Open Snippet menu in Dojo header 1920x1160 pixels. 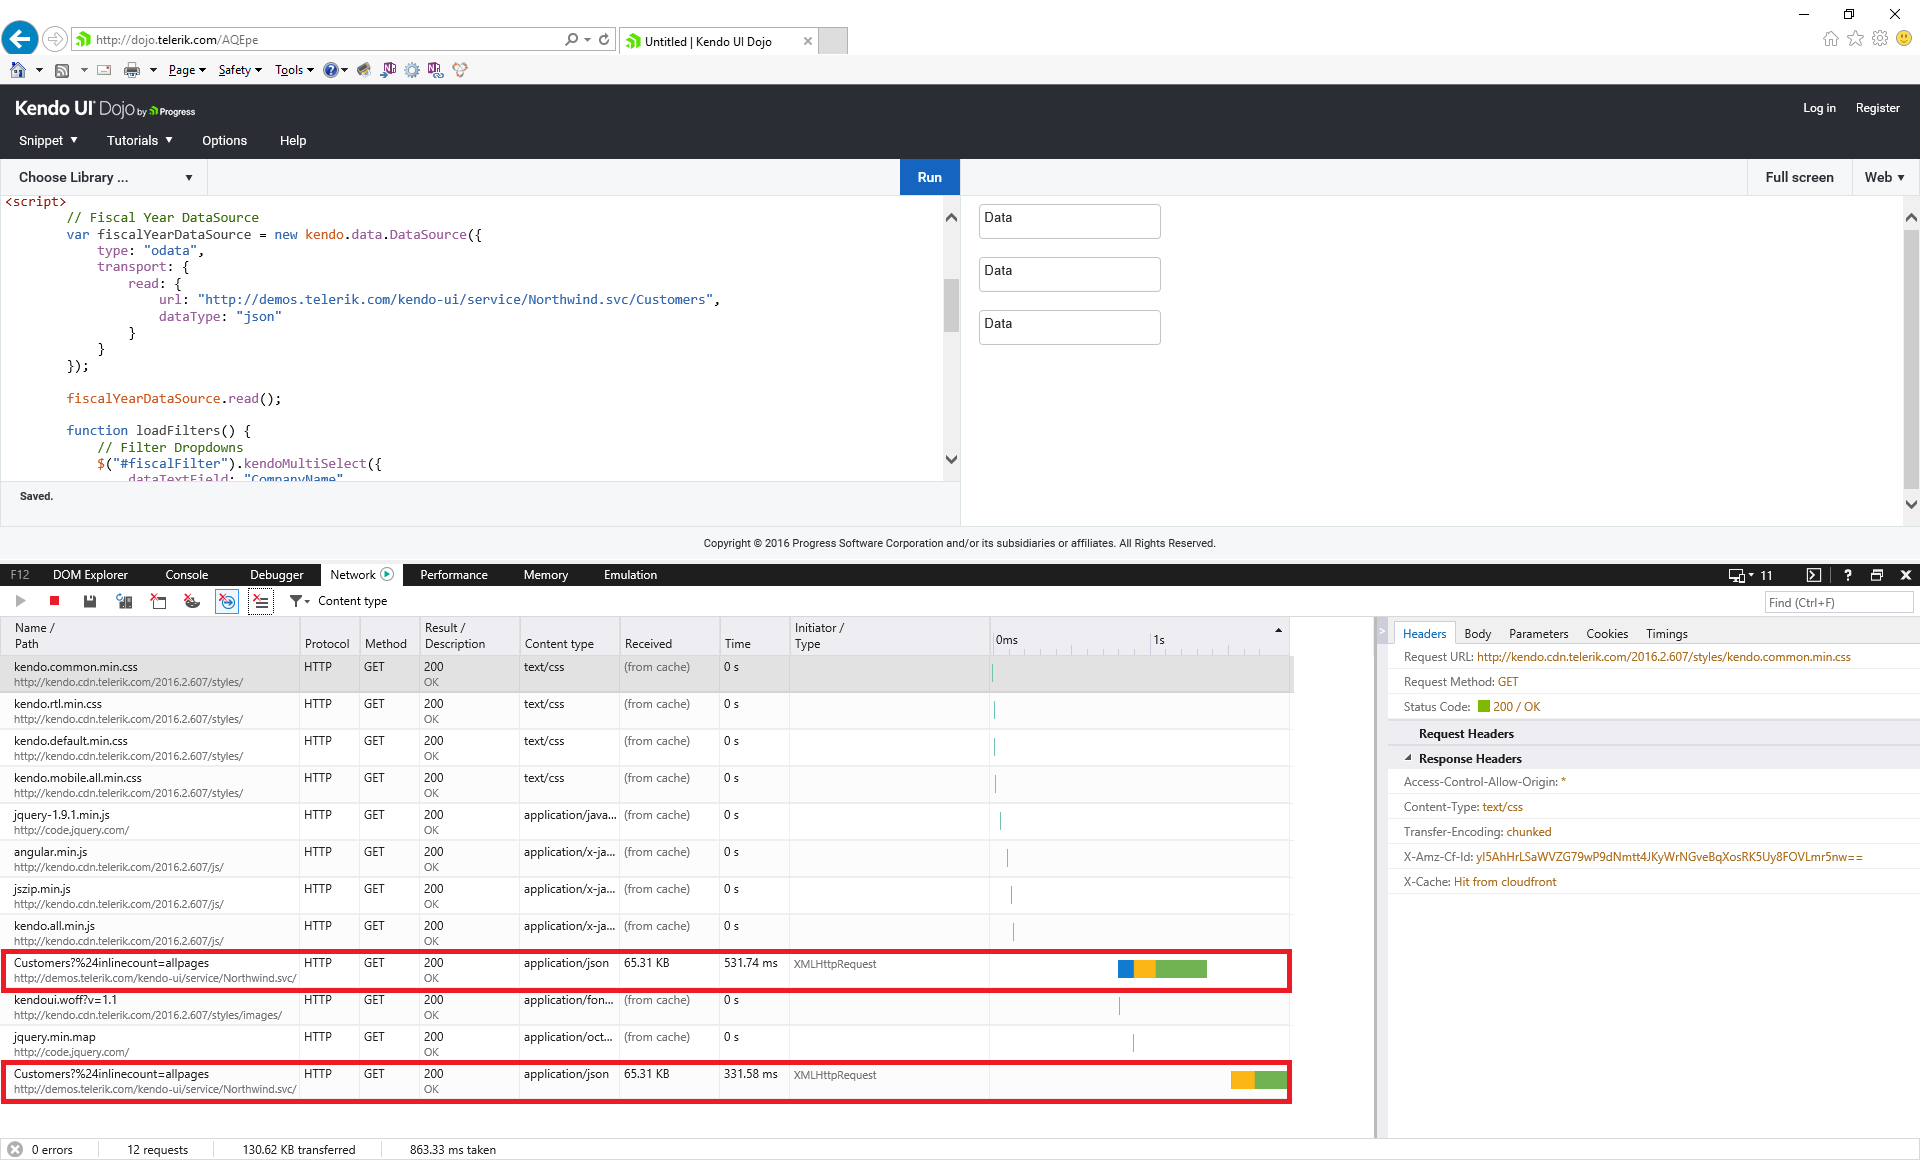coord(48,141)
